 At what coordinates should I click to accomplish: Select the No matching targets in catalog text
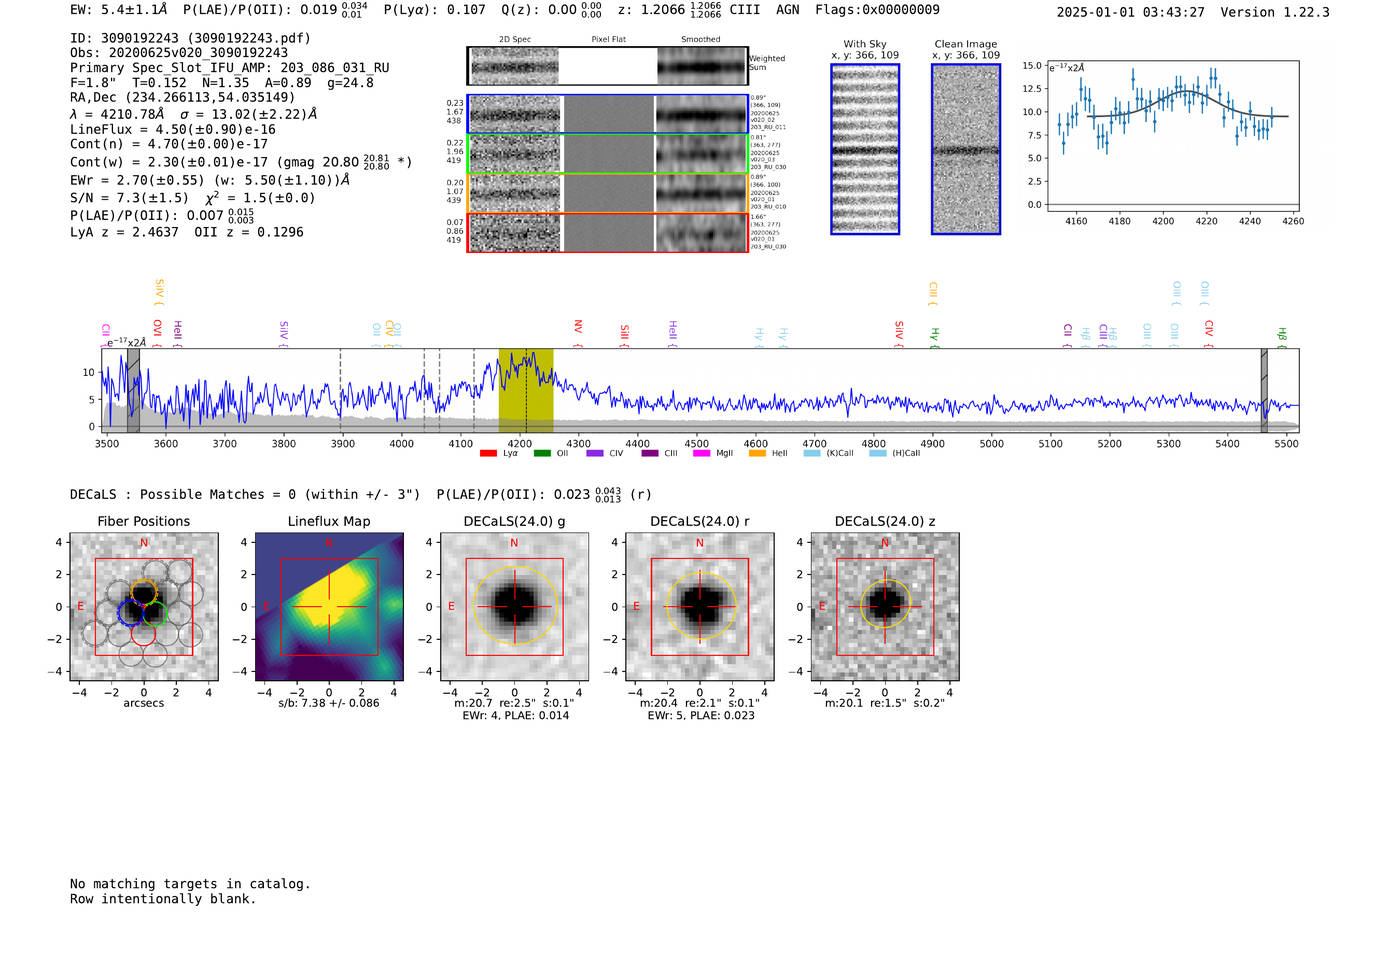point(190,884)
